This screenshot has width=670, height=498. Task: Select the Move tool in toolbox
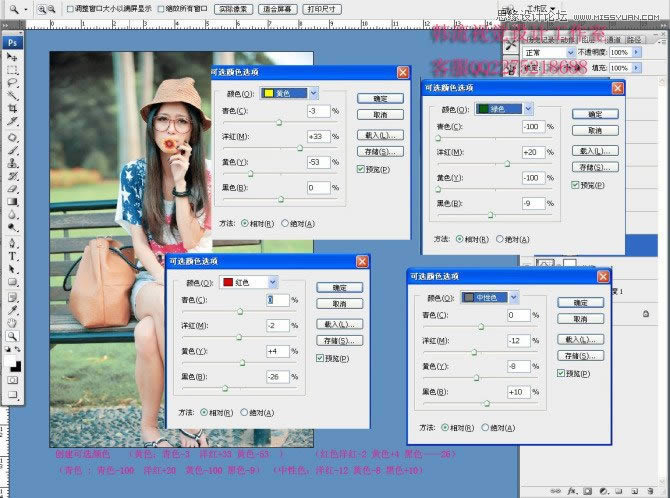click(12, 56)
